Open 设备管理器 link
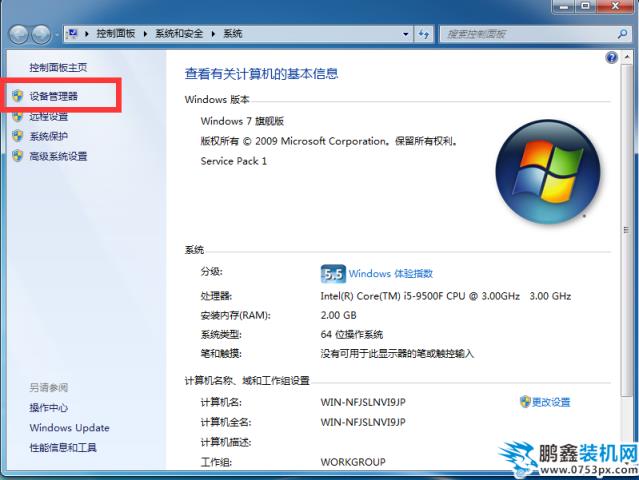Viewport: 639px width, 480px height. [x=53, y=96]
